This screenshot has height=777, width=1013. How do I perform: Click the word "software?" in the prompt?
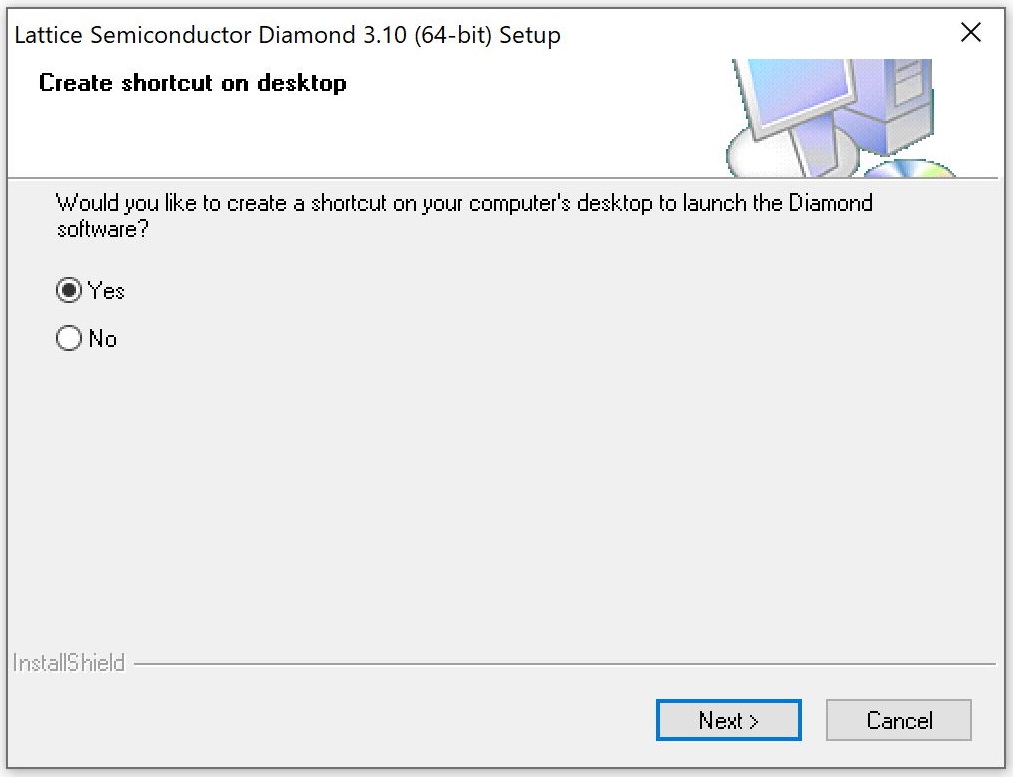[x=103, y=229]
